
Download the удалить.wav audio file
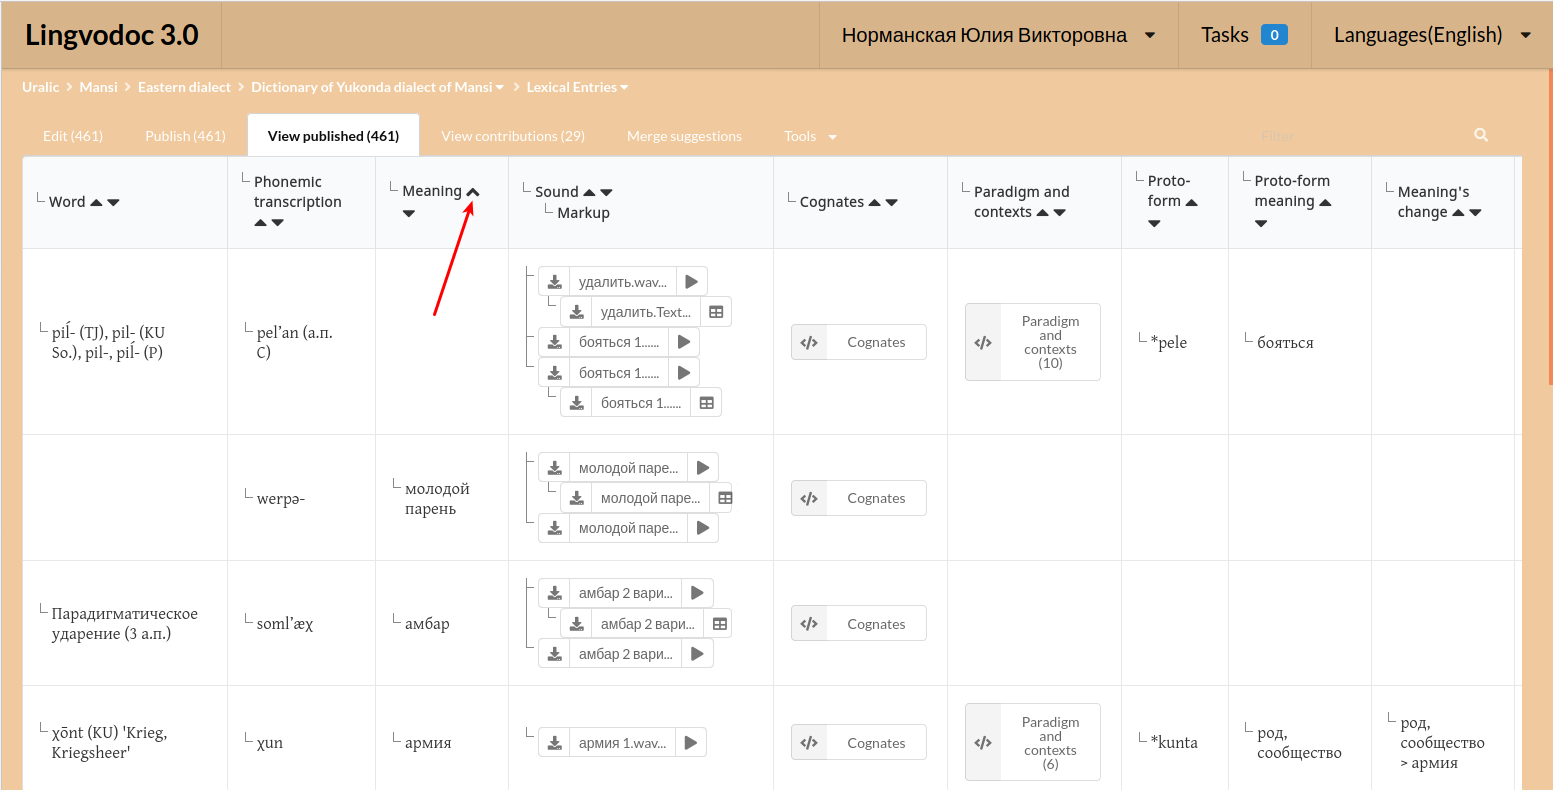point(554,280)
